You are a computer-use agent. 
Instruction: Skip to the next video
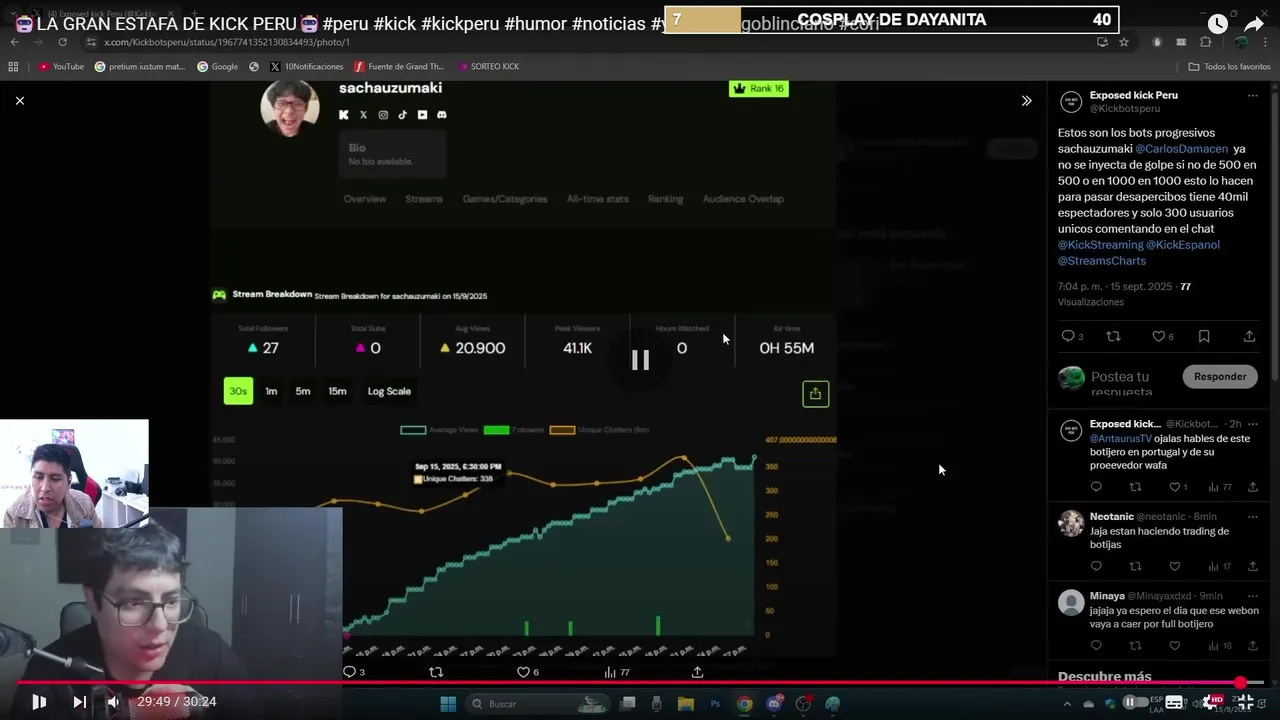tap(79, 702)
